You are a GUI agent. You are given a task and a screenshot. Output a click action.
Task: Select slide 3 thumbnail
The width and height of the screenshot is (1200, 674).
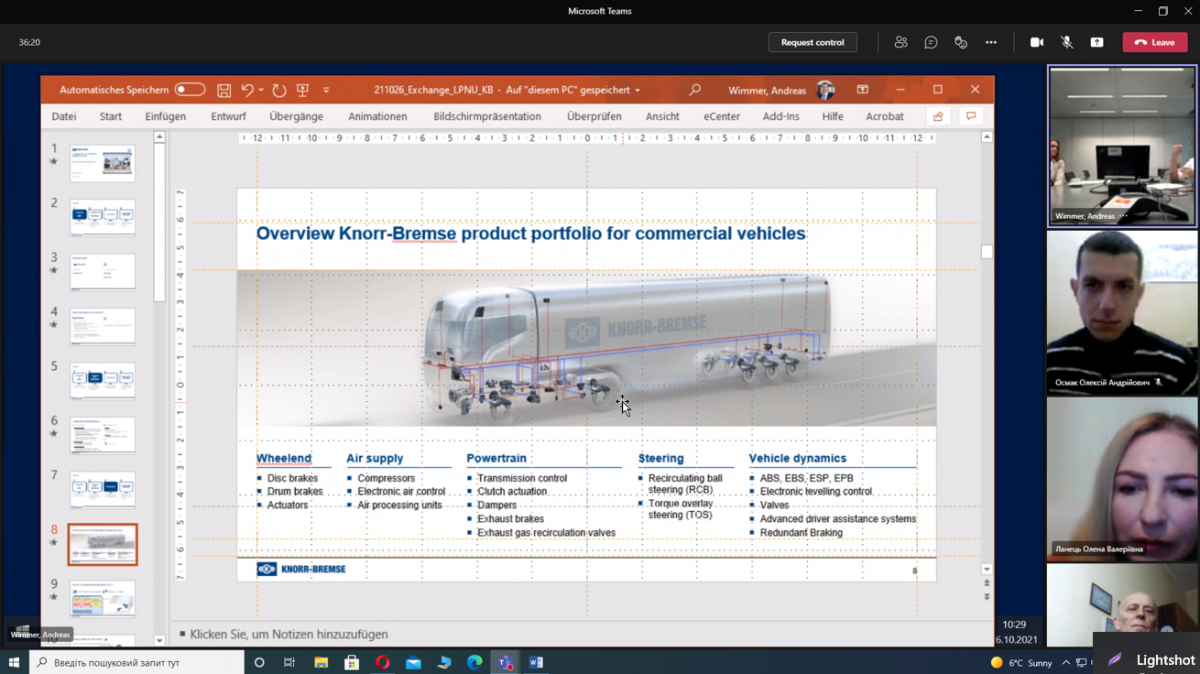pyautogui.click(x=102, y=271)
